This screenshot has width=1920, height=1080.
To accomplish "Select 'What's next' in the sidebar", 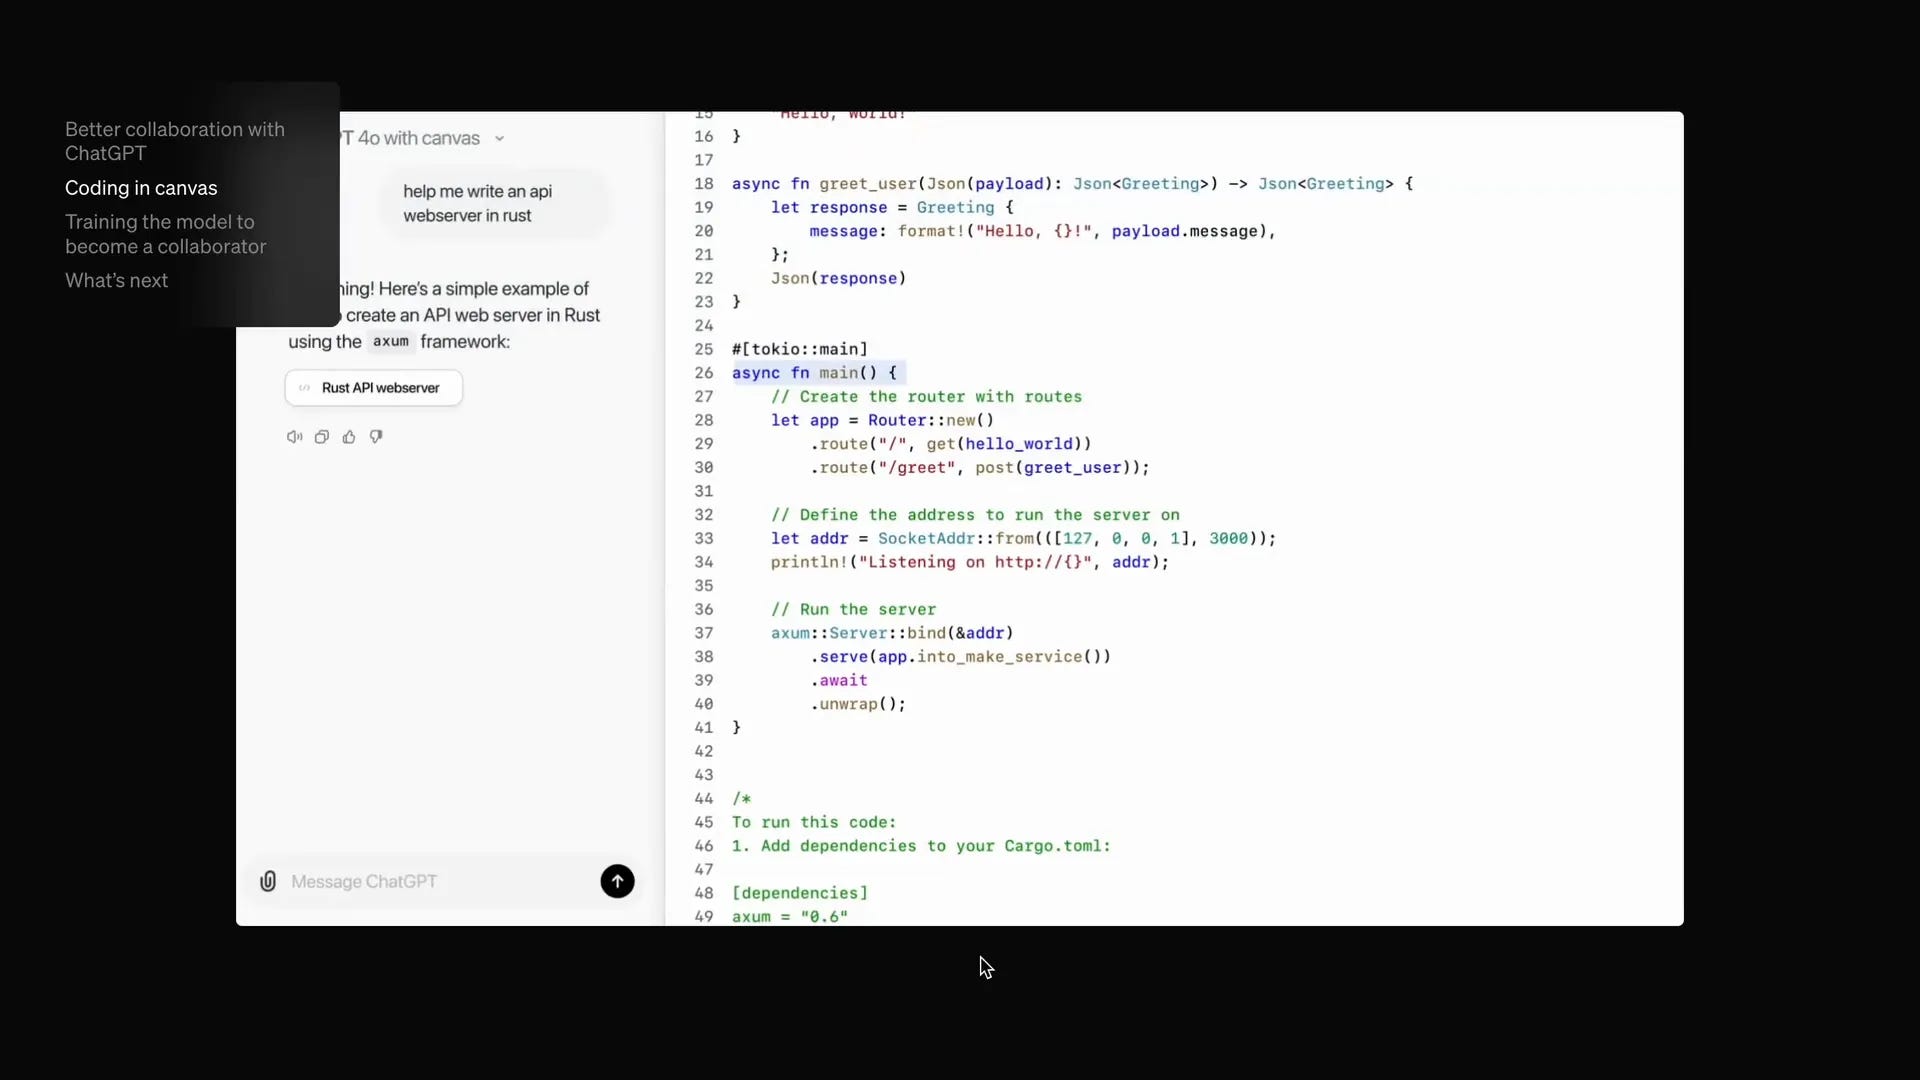I will 115,281.
